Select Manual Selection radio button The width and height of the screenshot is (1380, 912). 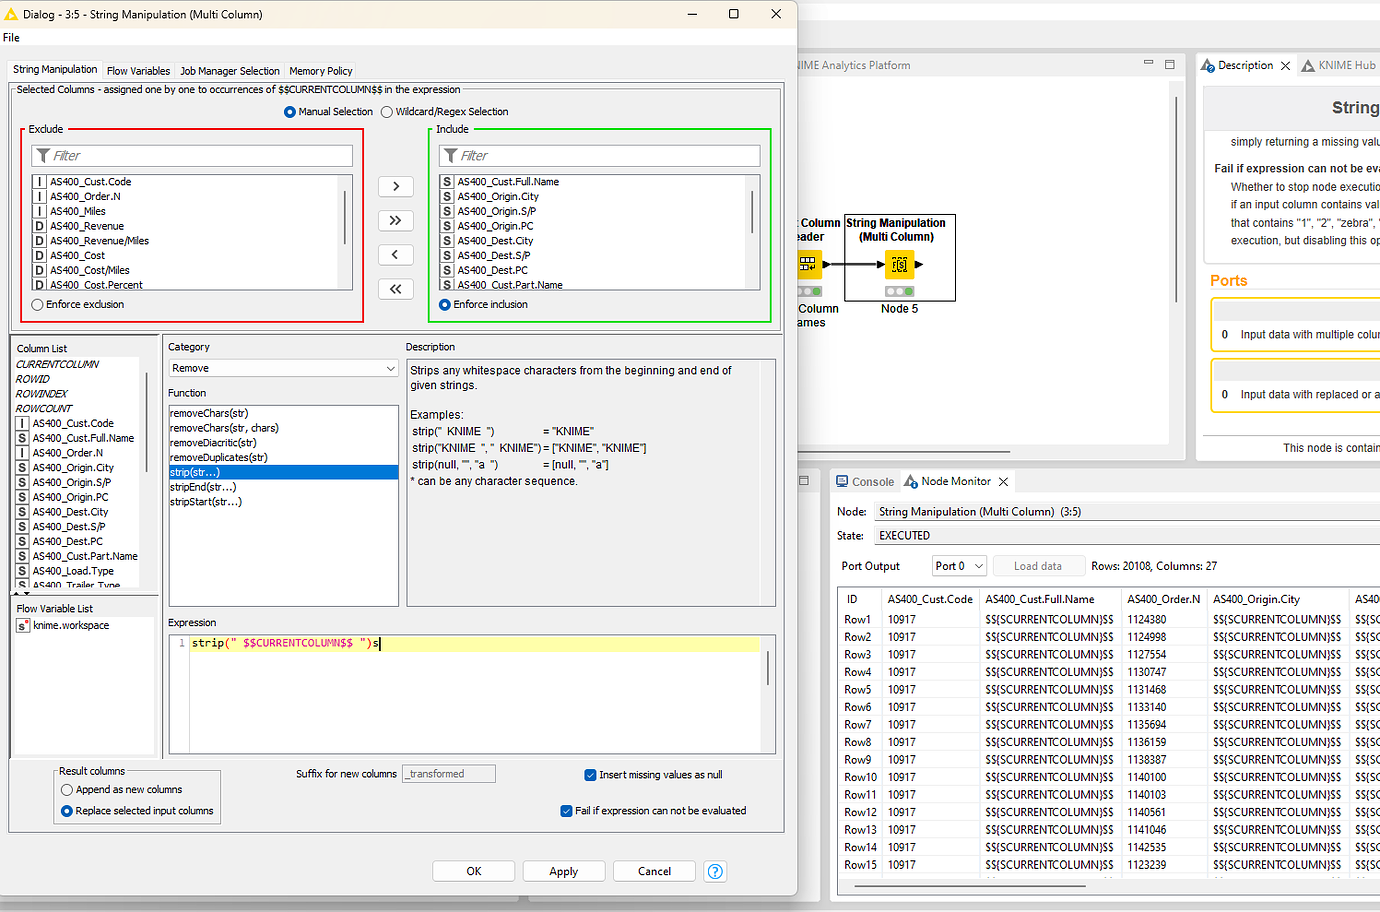290,112
